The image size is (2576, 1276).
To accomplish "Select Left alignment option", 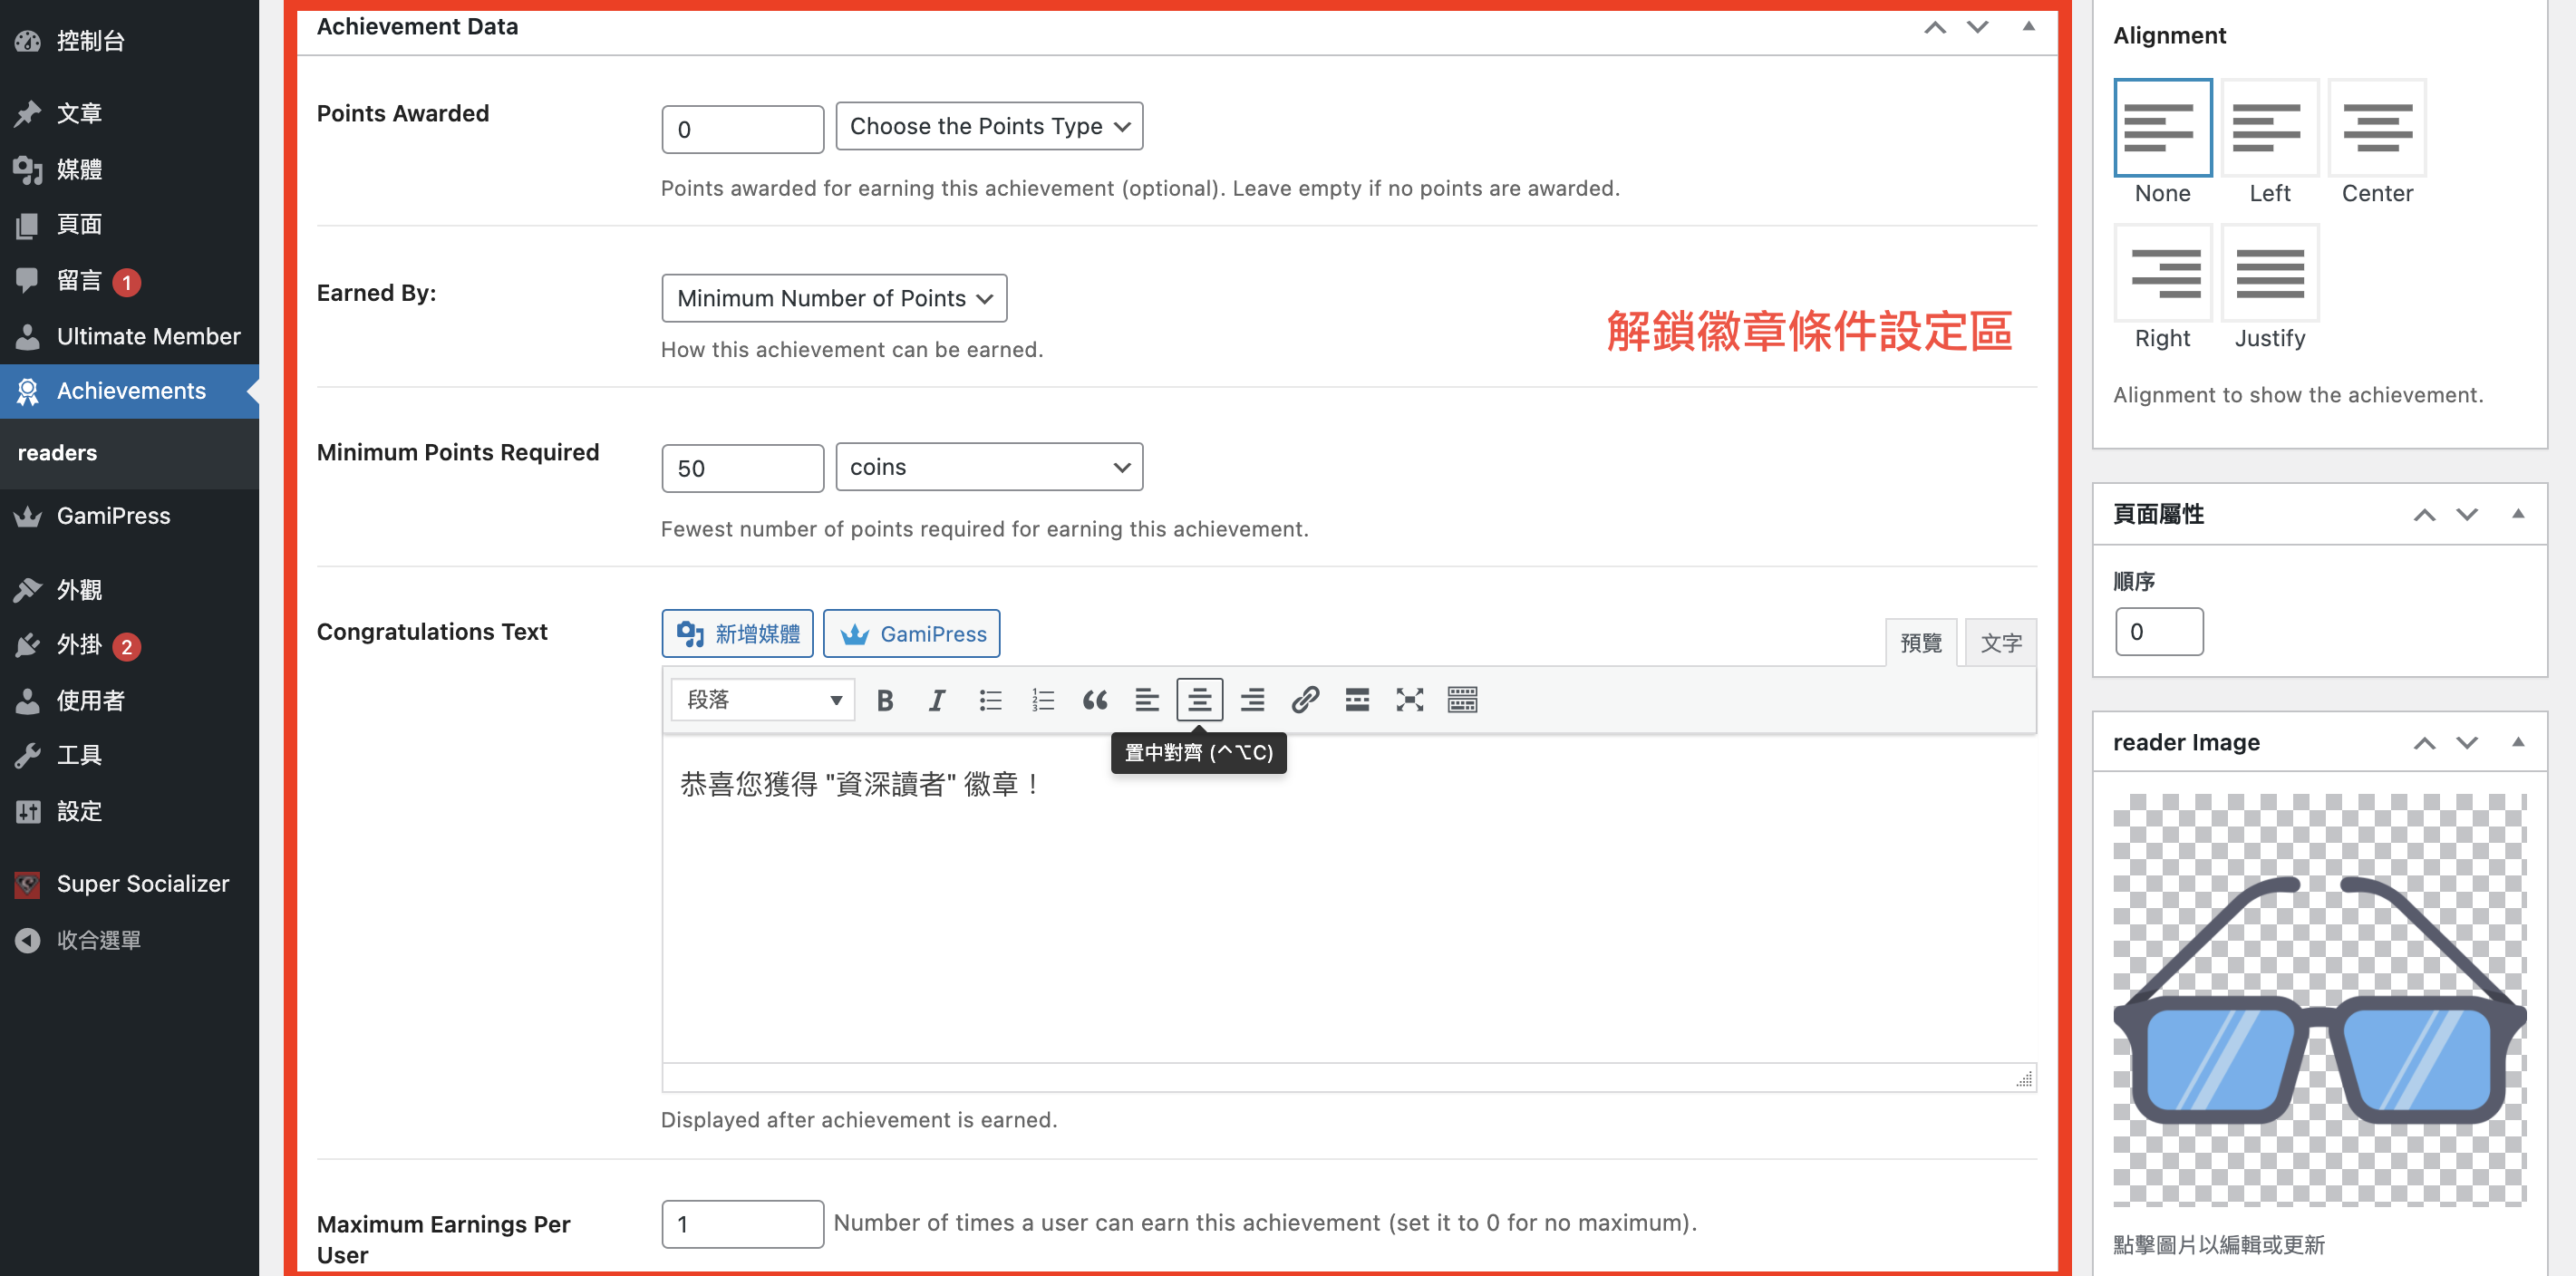I will [2270, 128].
